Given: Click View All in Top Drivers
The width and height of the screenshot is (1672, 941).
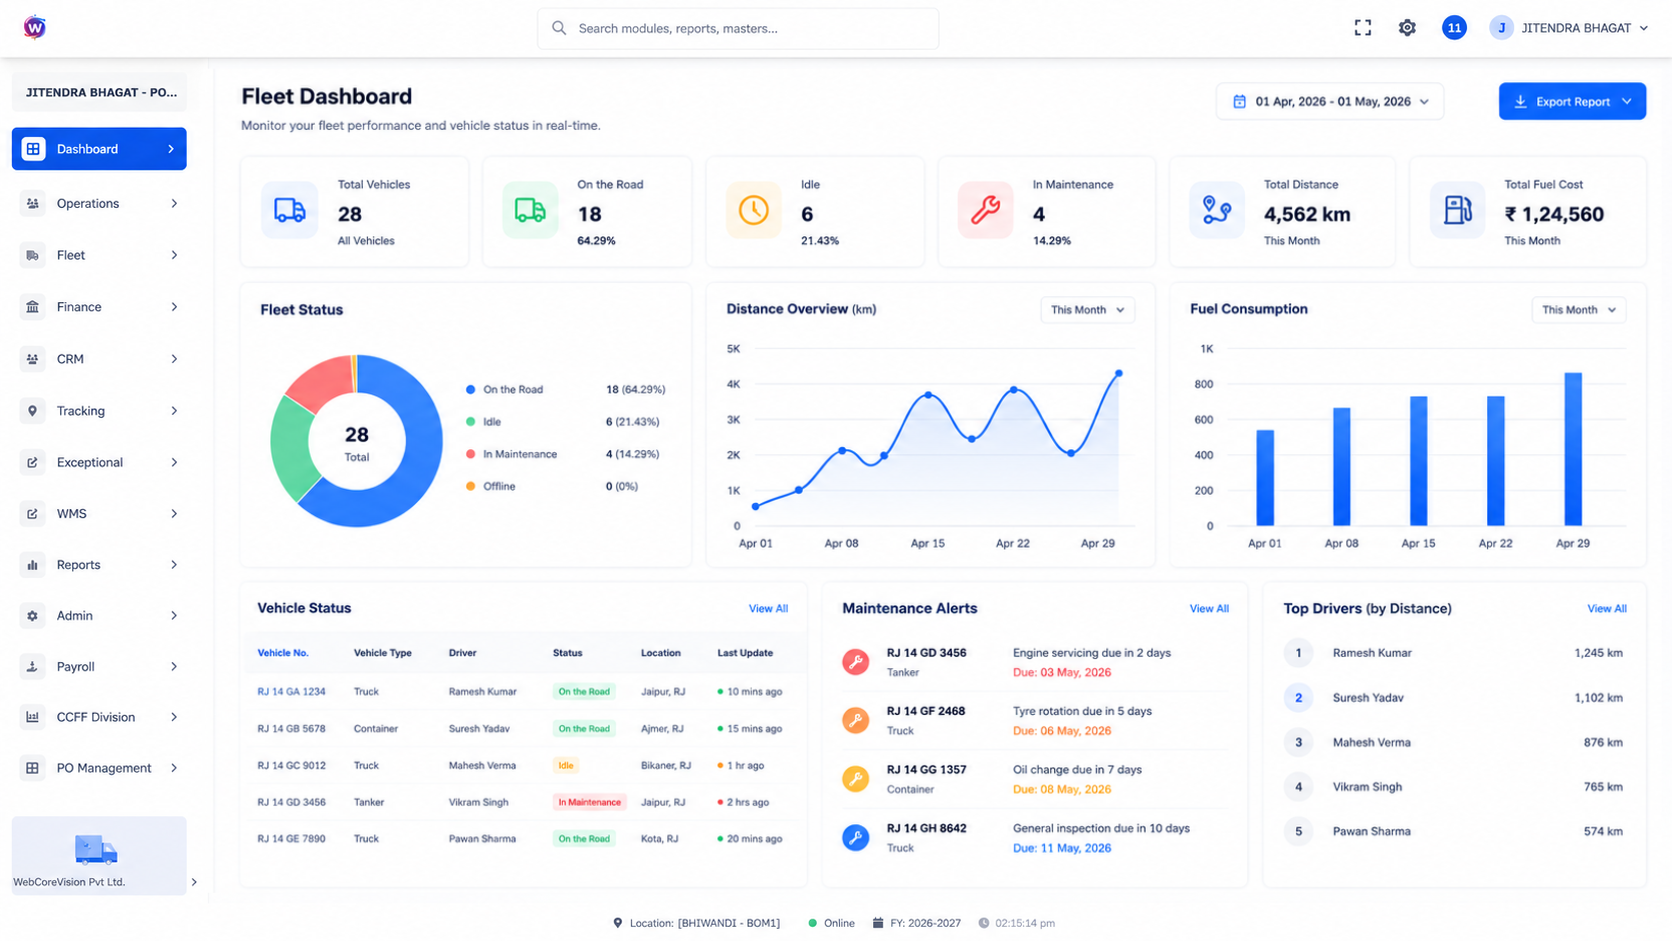Looking at the screenshot, I should pos(1606,608).
